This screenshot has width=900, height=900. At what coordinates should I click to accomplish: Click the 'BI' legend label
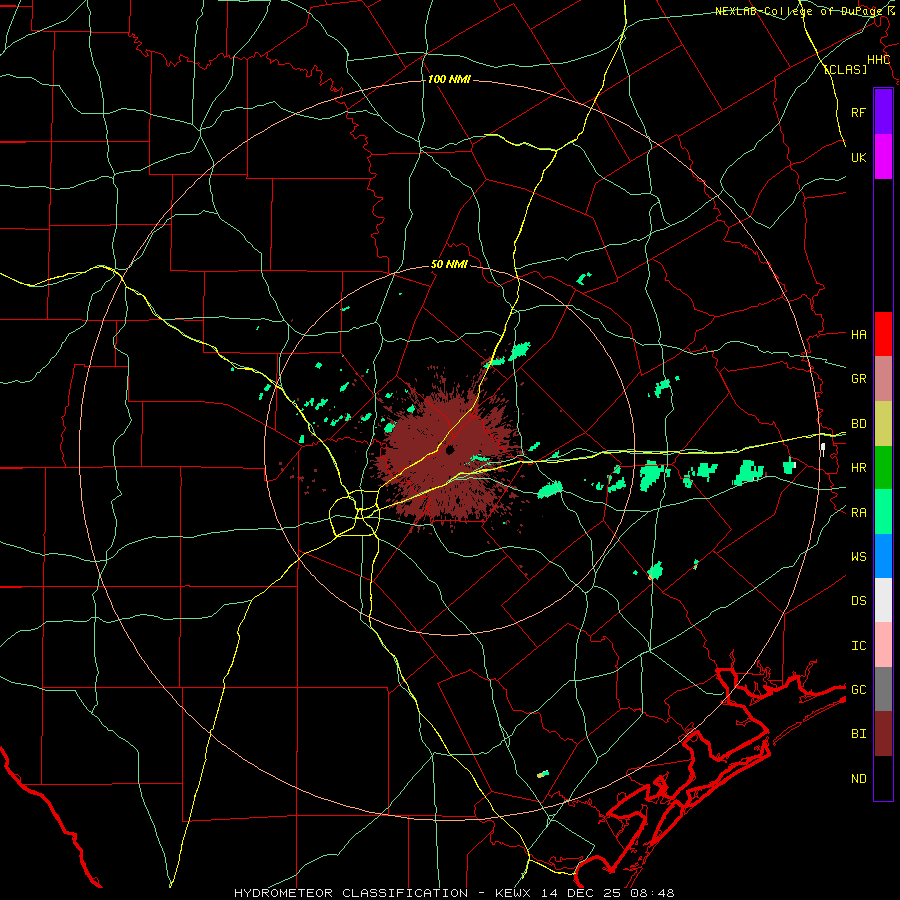click(x=858, y=734)
